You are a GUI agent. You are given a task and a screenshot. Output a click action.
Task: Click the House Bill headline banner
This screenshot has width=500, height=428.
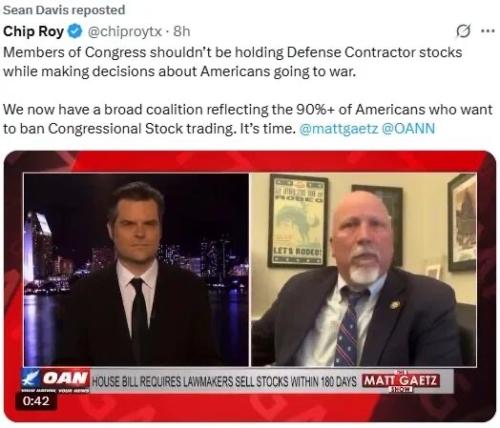point(224,381)
